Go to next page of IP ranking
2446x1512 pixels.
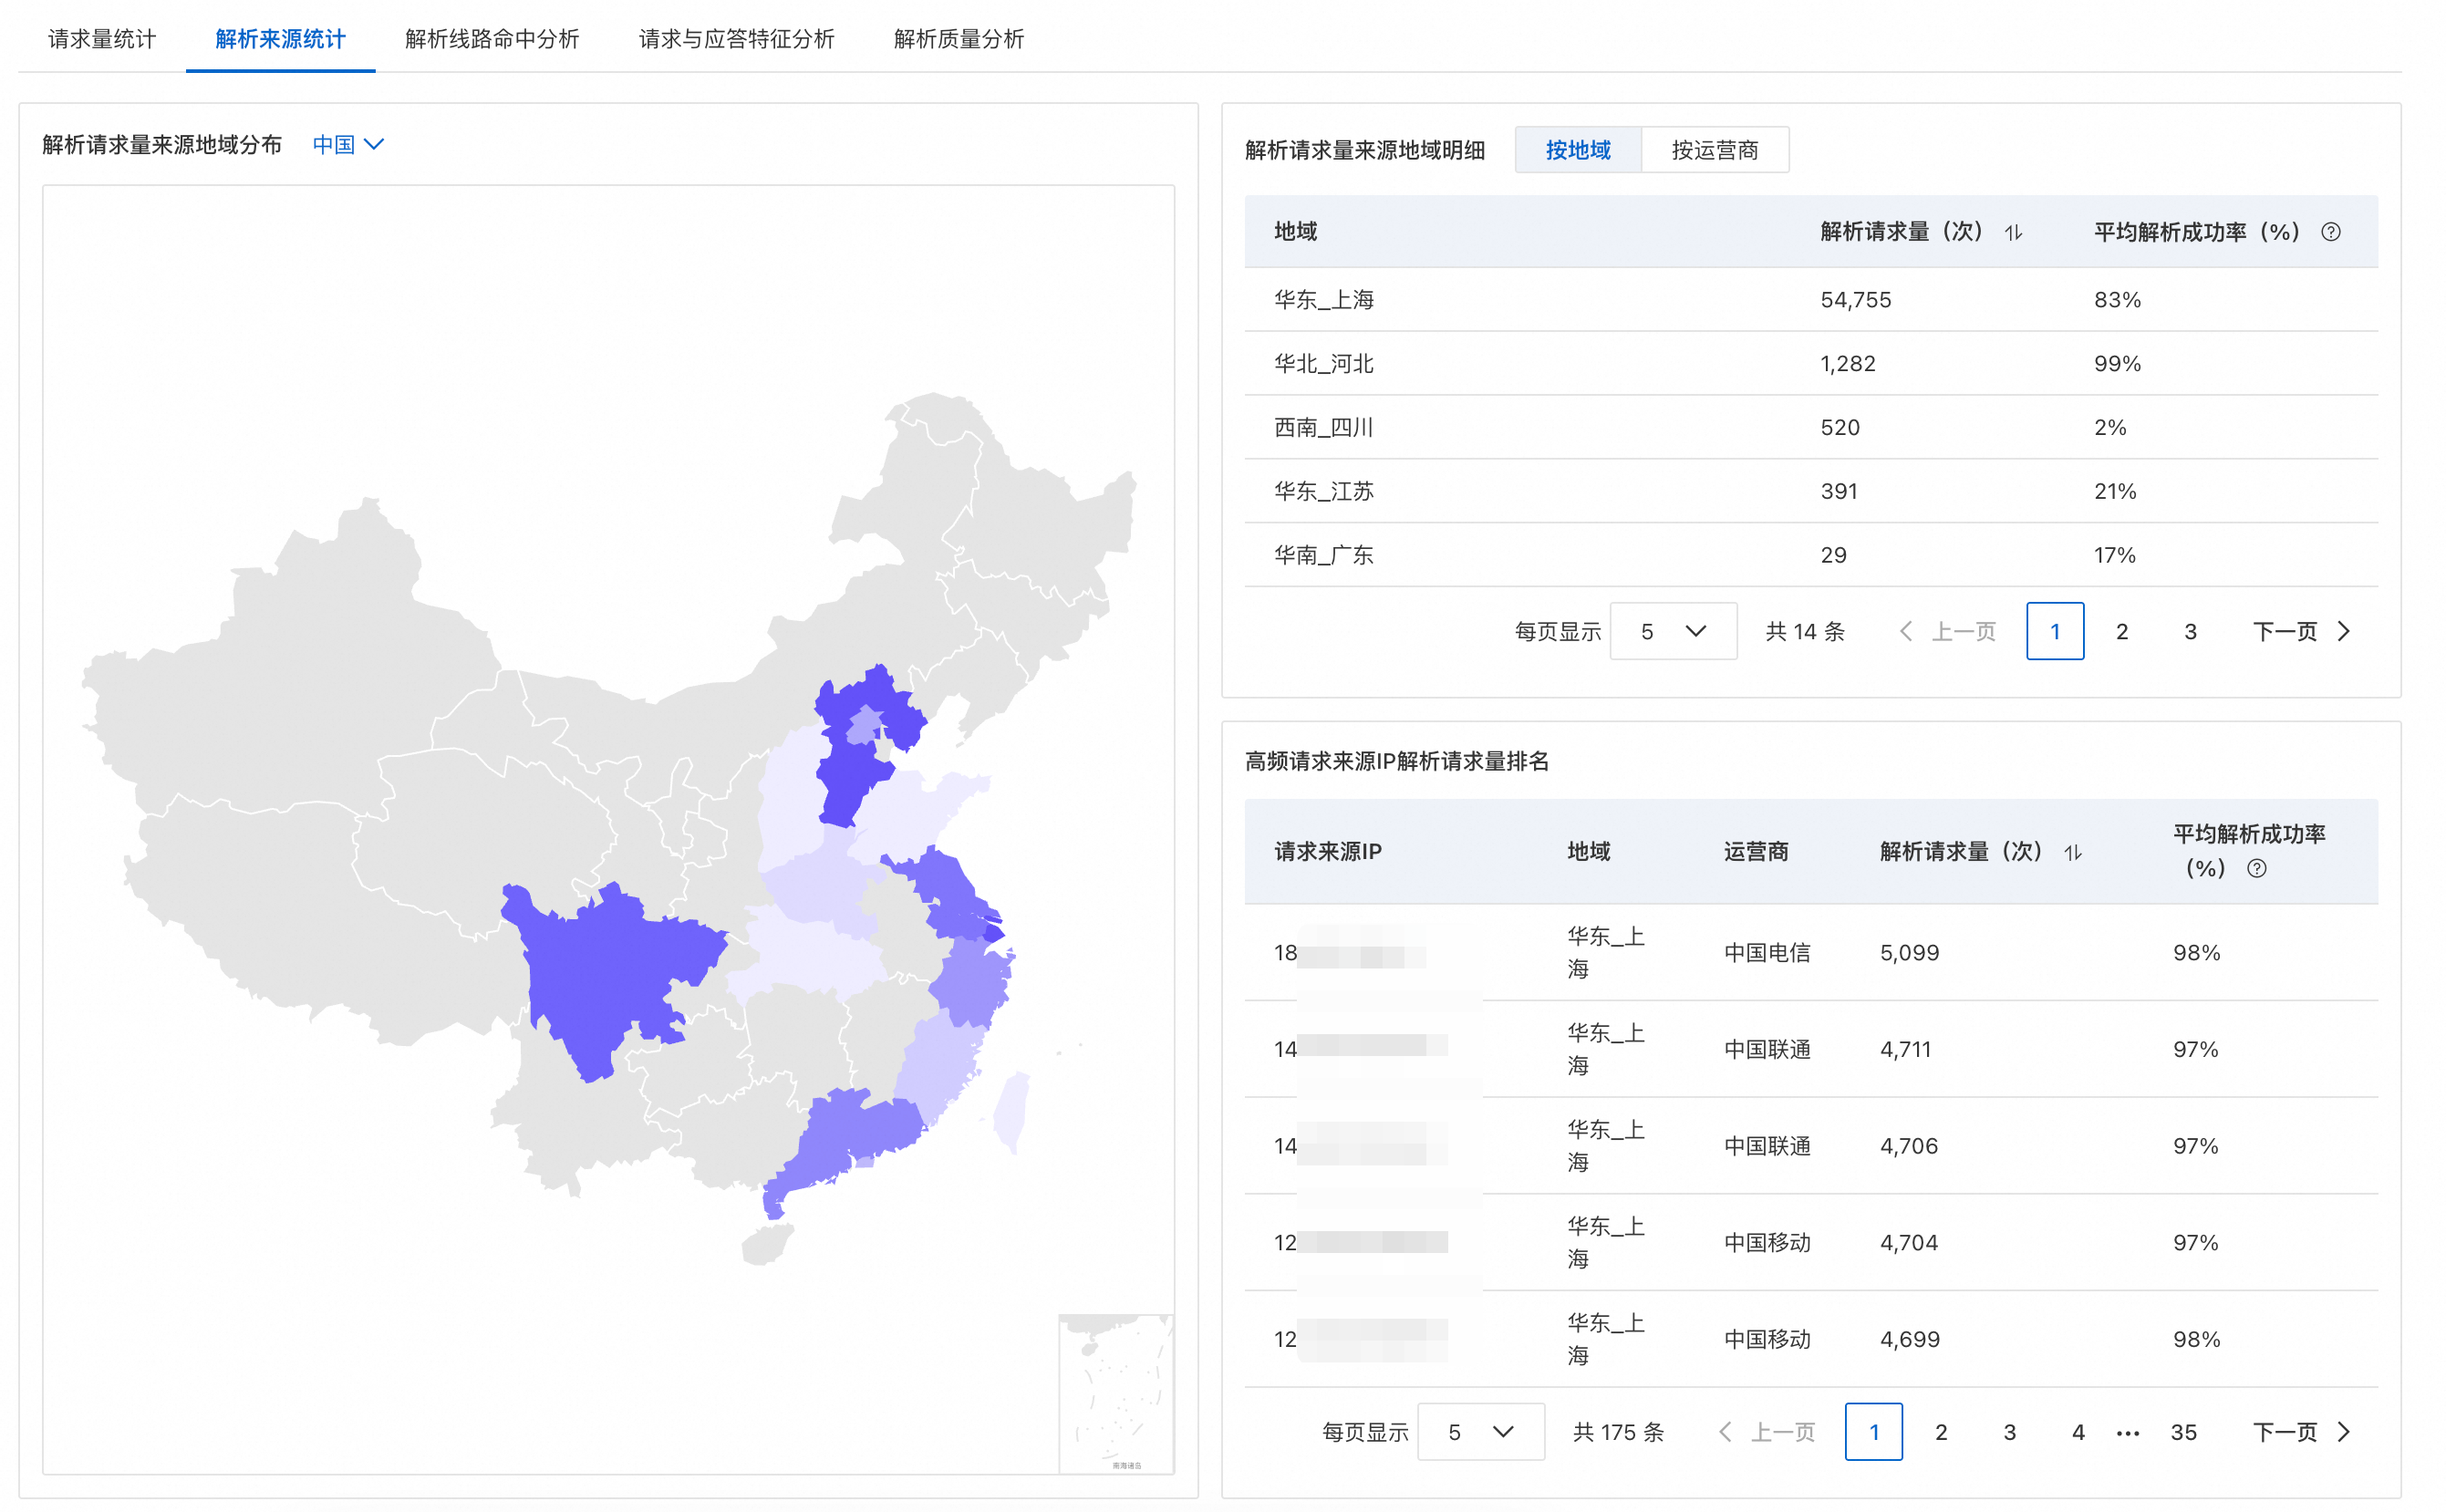point(2300,1432)
